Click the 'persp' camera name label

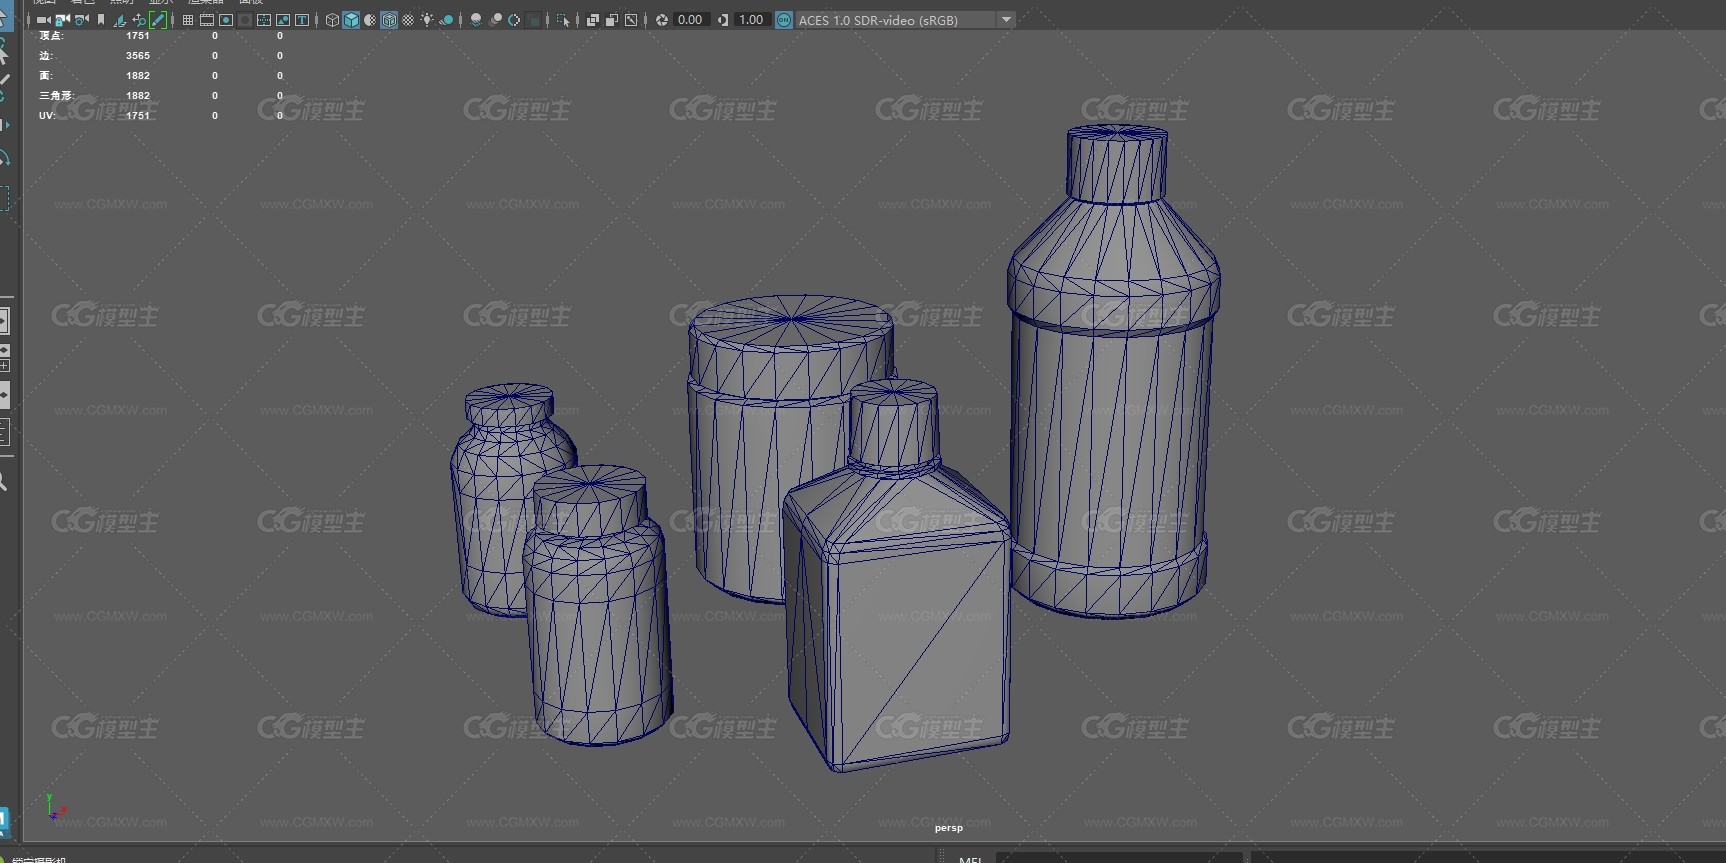(949, 827)
